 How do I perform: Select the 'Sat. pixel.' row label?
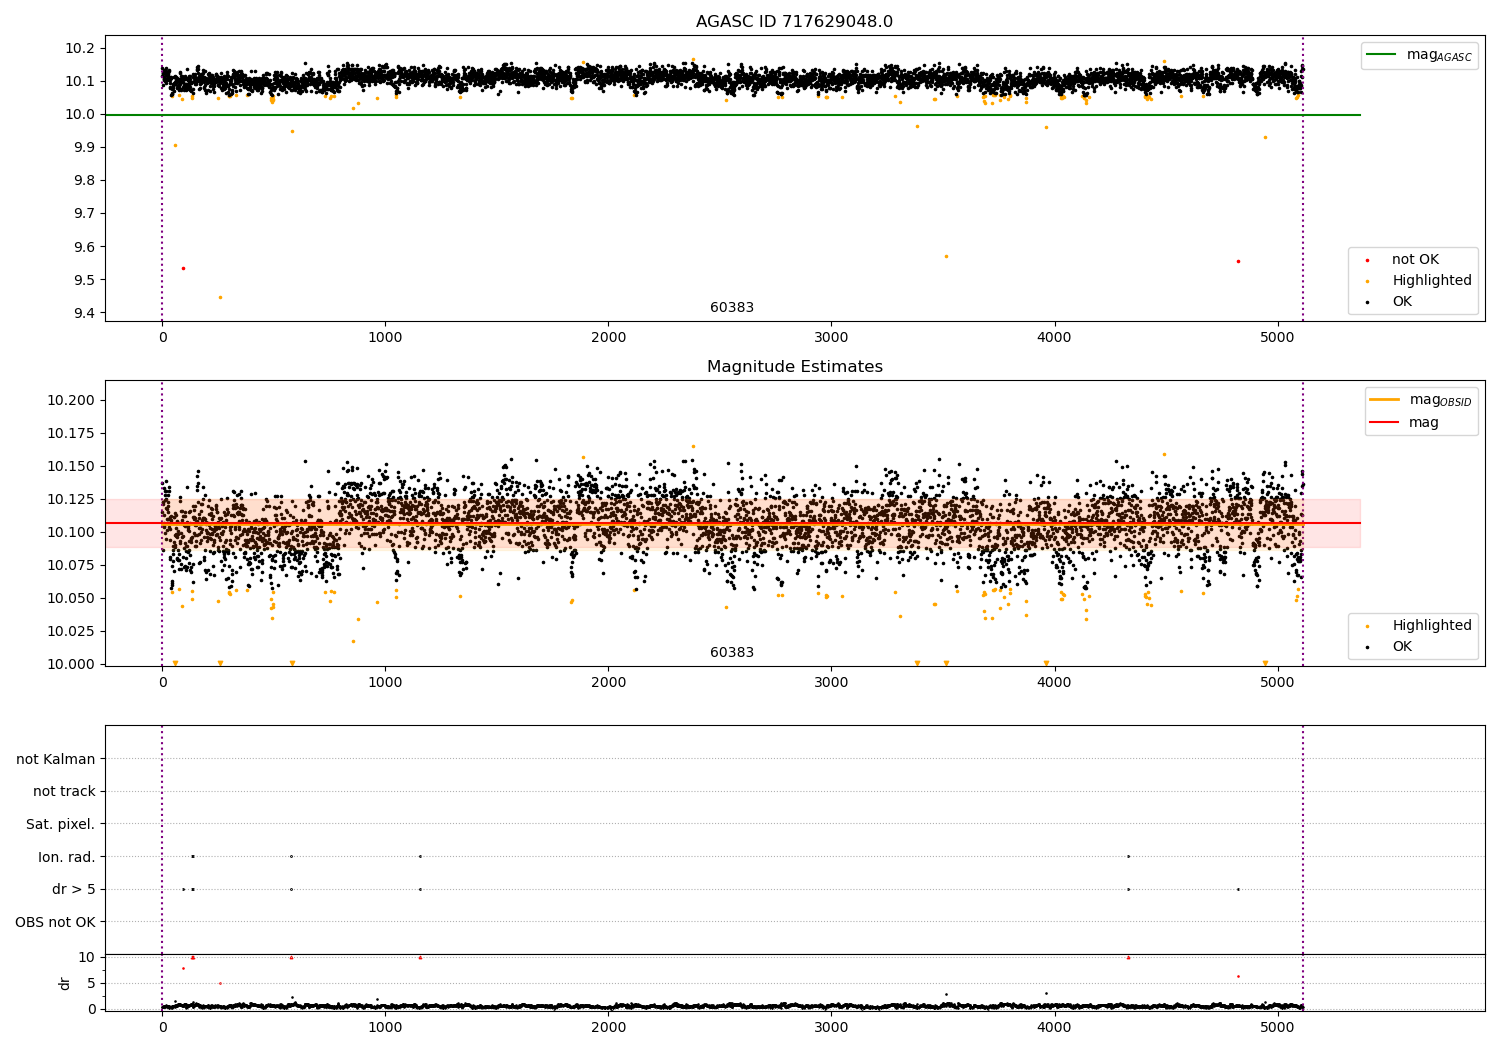click(x=60, y=825)
